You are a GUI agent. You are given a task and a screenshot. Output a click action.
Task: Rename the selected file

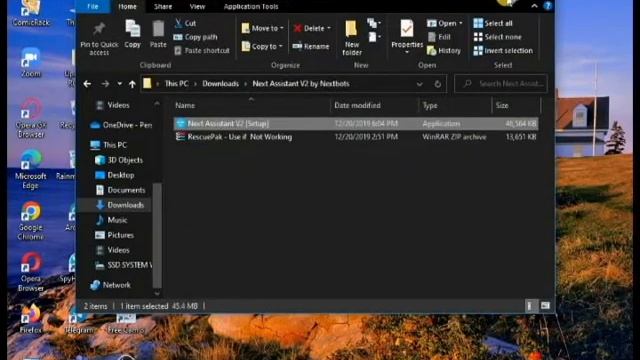pos(311,46)
